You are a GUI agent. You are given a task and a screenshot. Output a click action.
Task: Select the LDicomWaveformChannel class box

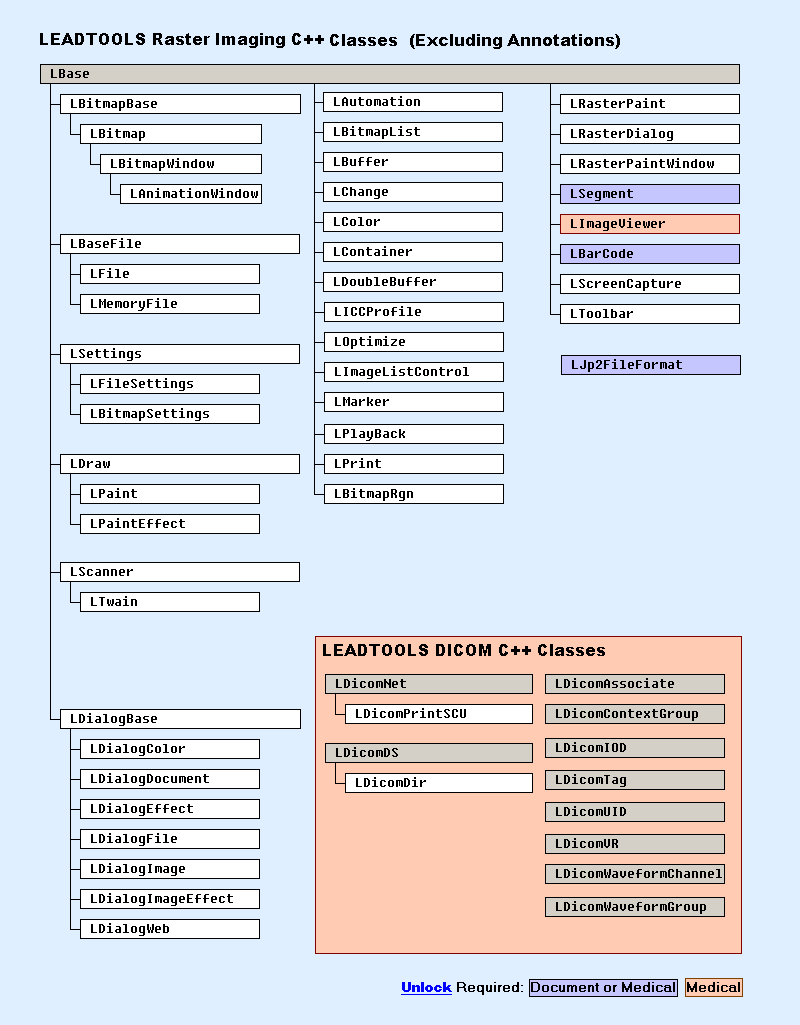tap(635, 874)
